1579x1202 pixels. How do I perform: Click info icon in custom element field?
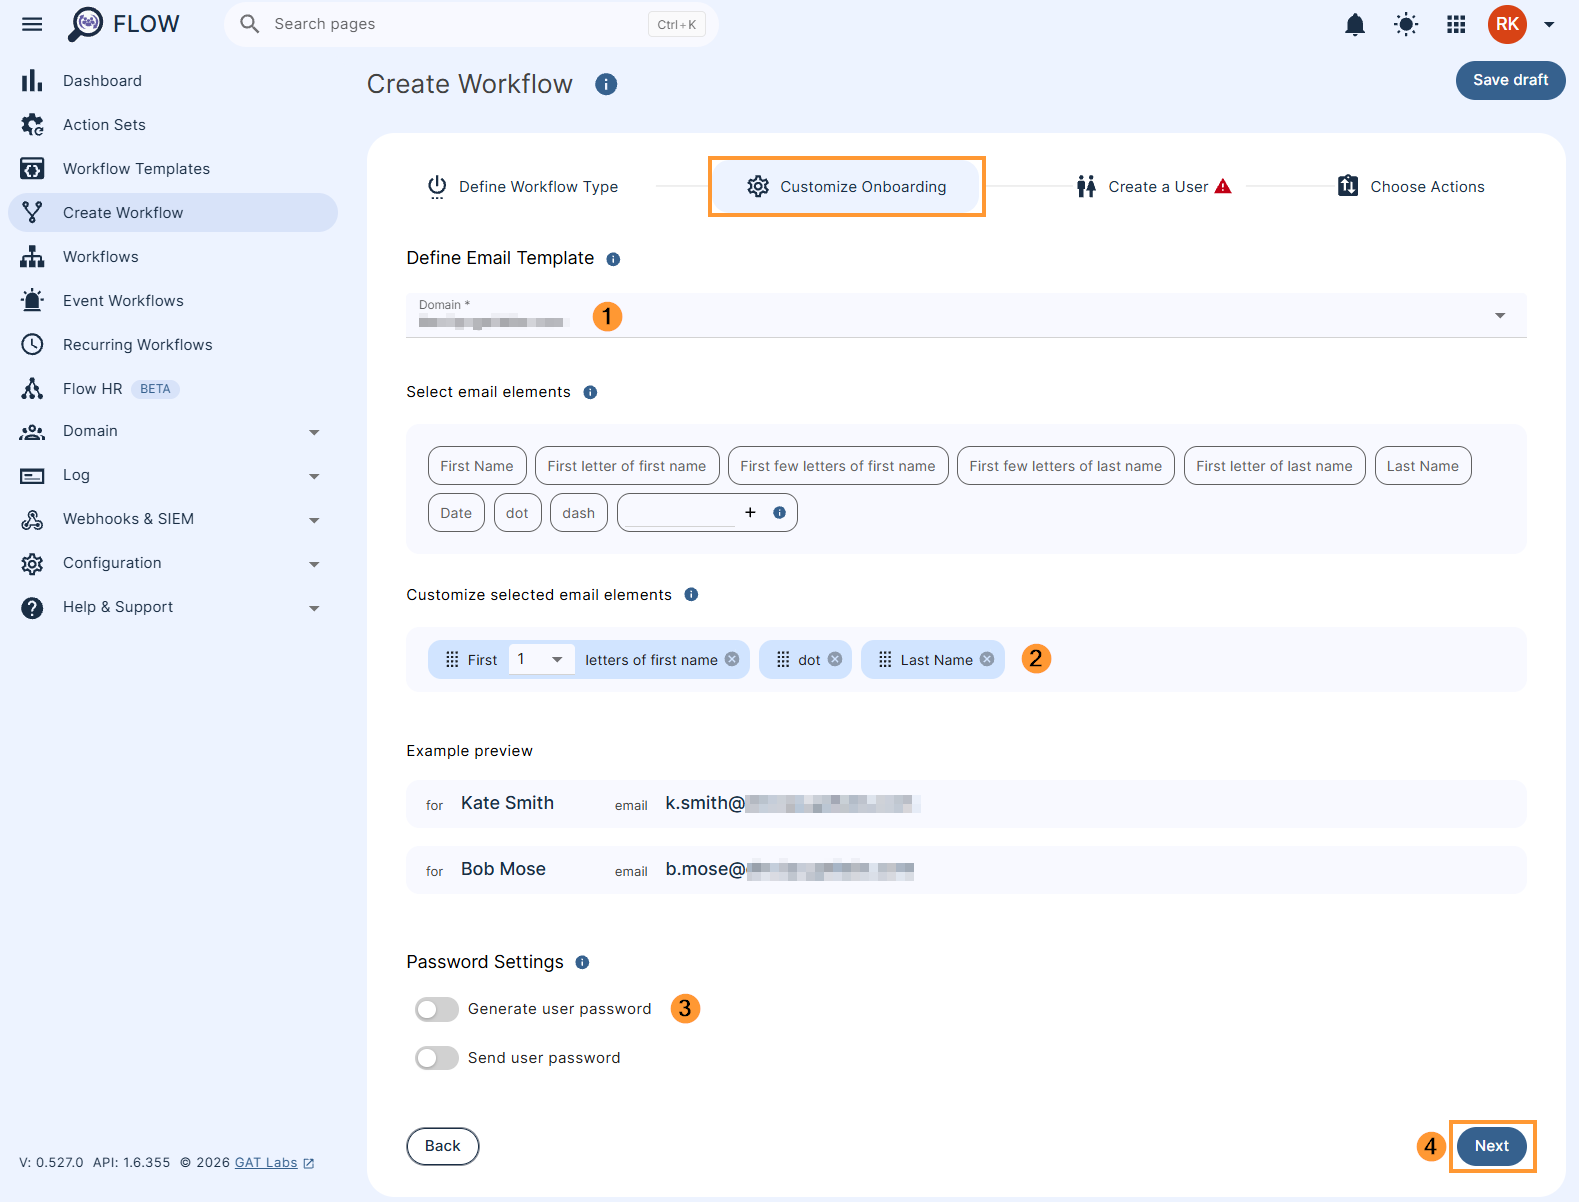[x=779, y=512]
